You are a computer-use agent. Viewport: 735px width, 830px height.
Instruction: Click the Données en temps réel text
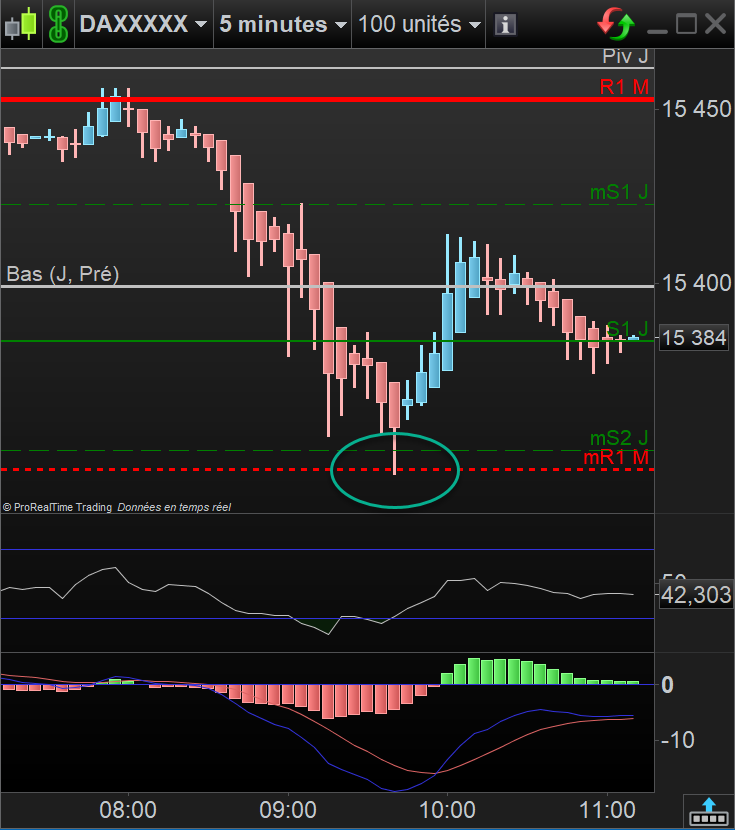pyautogui.click(x=174, y=507)
